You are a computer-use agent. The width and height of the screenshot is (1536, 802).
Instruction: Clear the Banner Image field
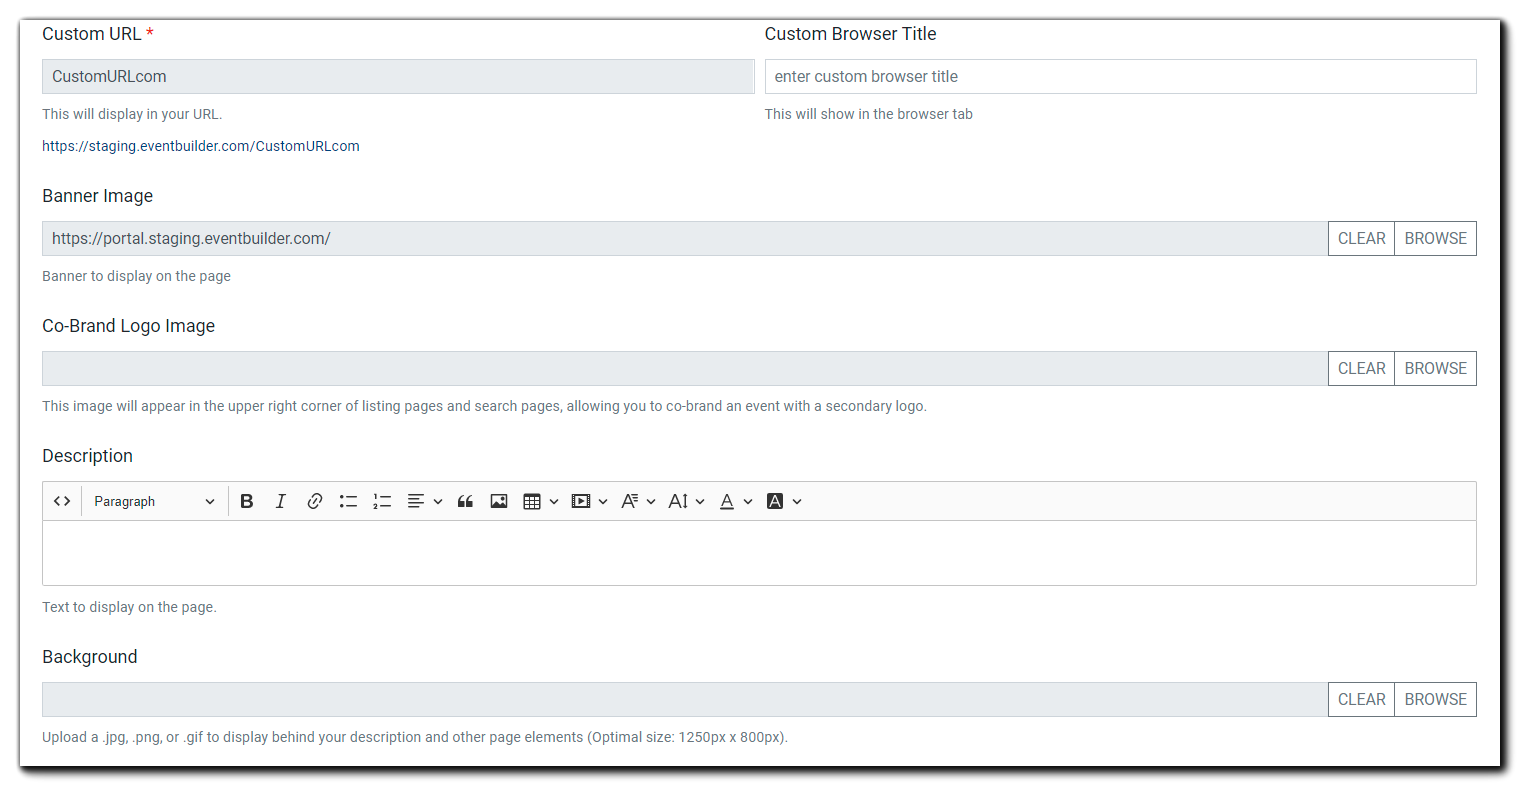[1361, 239]
